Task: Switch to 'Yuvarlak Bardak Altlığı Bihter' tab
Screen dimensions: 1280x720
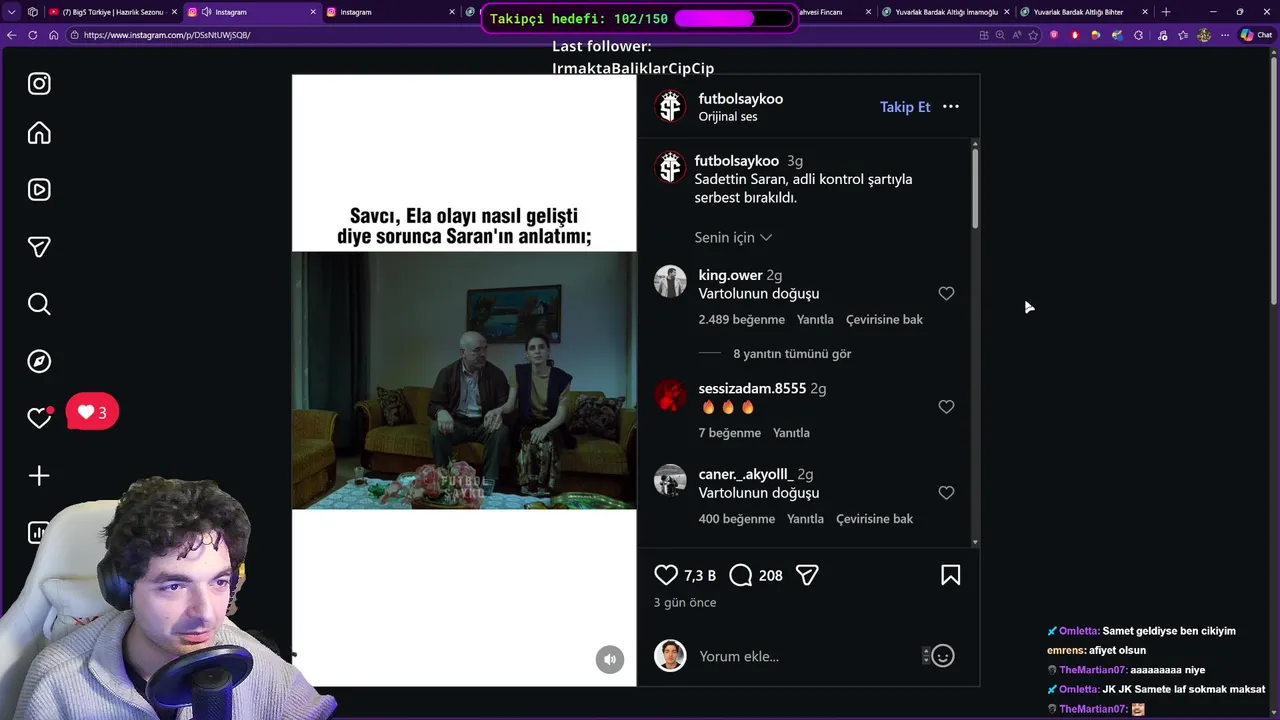Action: click(x=1083, y=12)
